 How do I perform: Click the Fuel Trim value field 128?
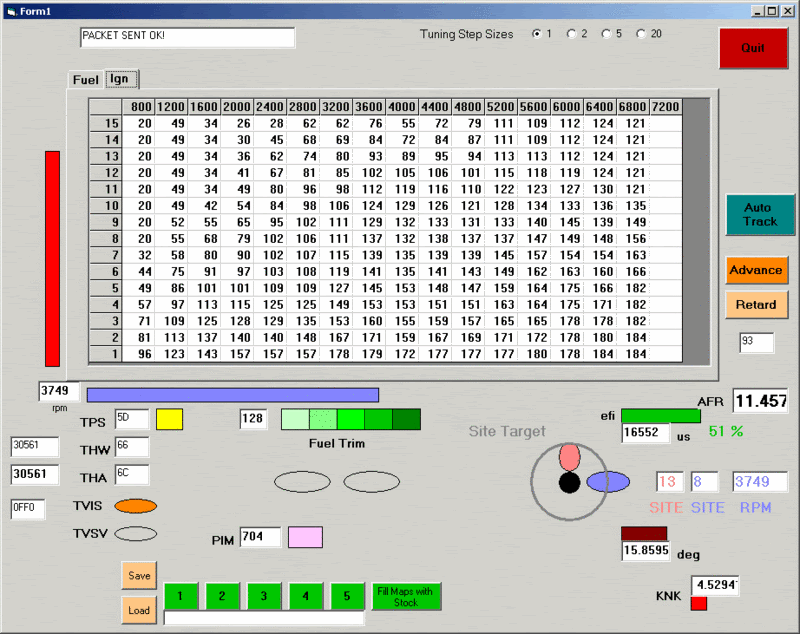tap(254, 419)
